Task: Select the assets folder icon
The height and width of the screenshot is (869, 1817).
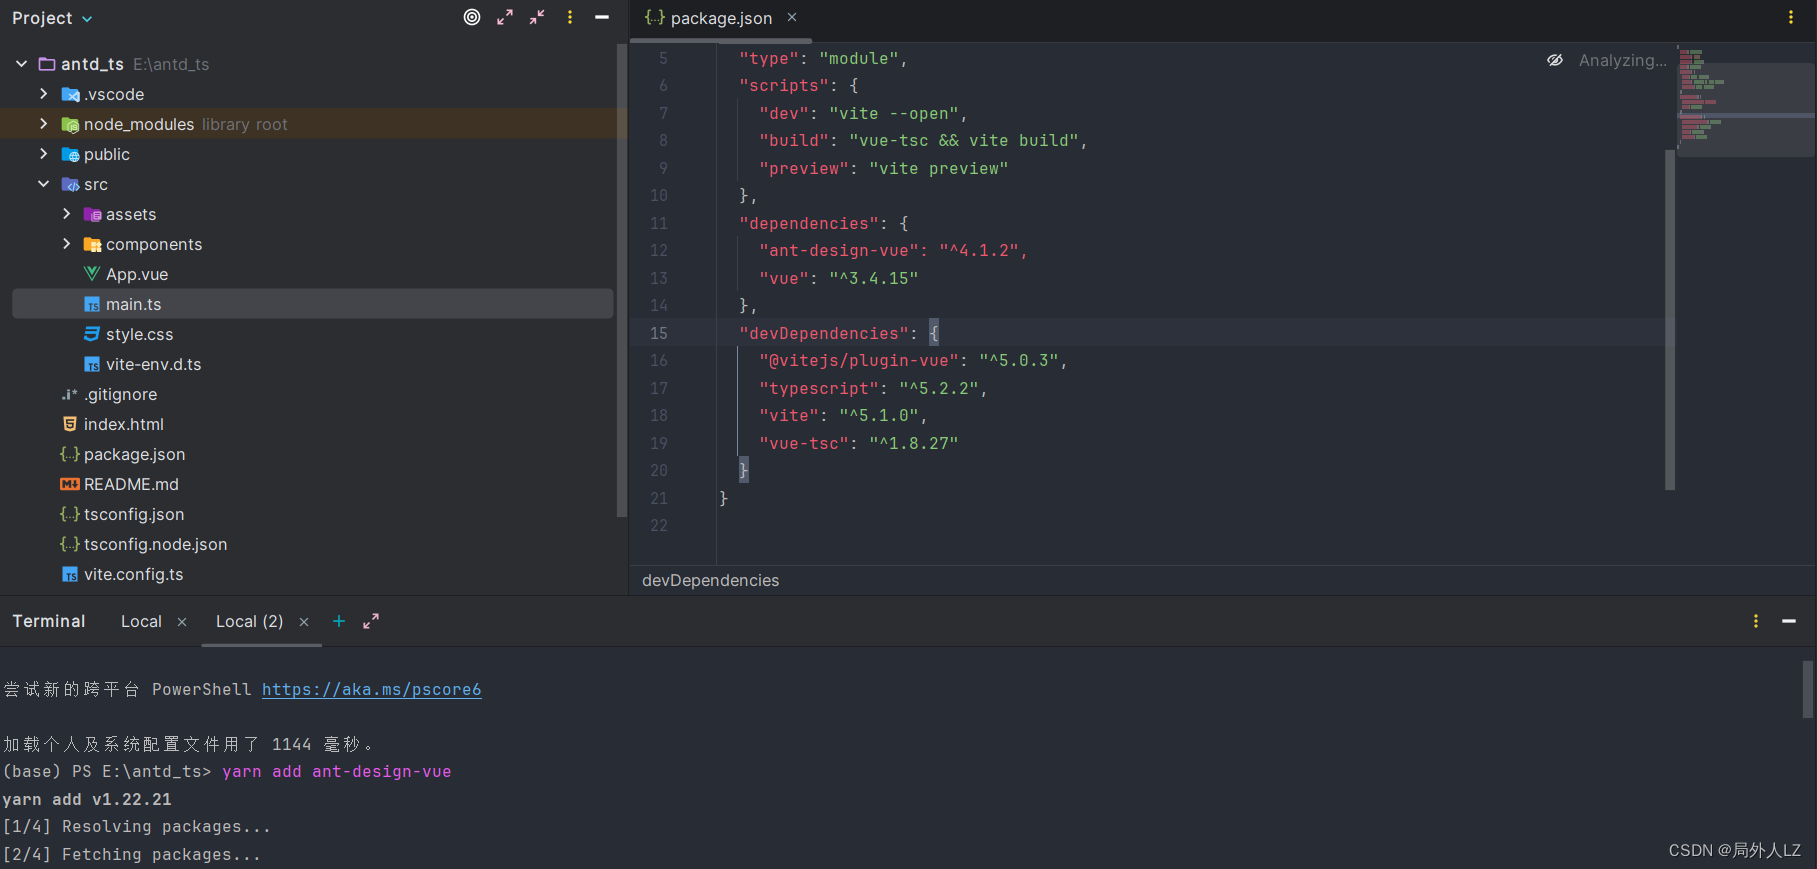Action: [92, 215]
